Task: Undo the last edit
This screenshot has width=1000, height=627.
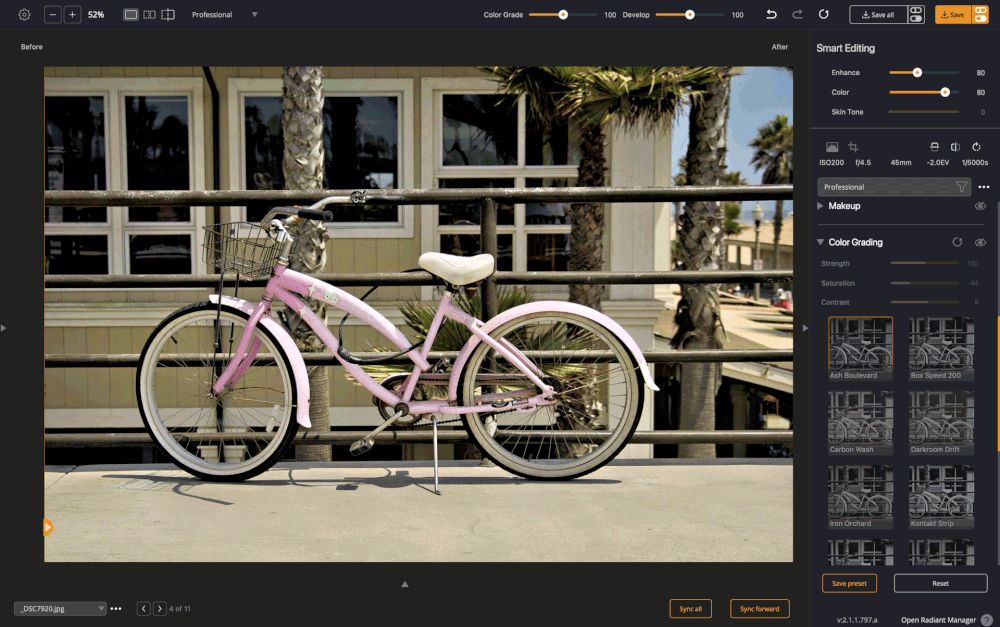Action: (771, 14)
